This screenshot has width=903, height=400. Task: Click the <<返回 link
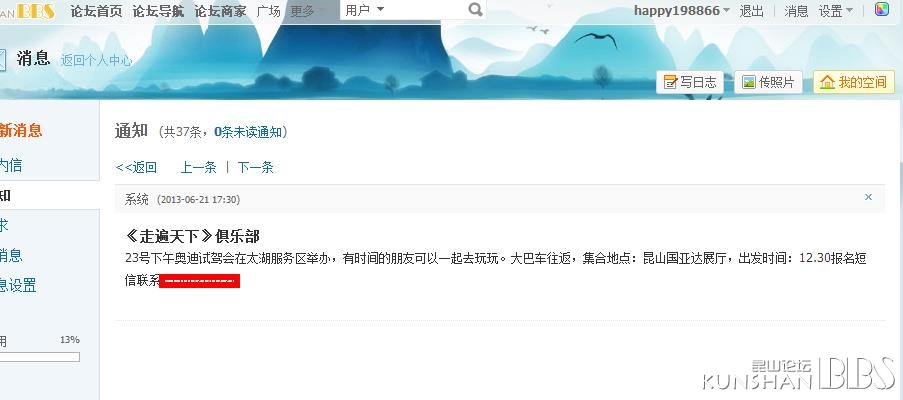136,167
